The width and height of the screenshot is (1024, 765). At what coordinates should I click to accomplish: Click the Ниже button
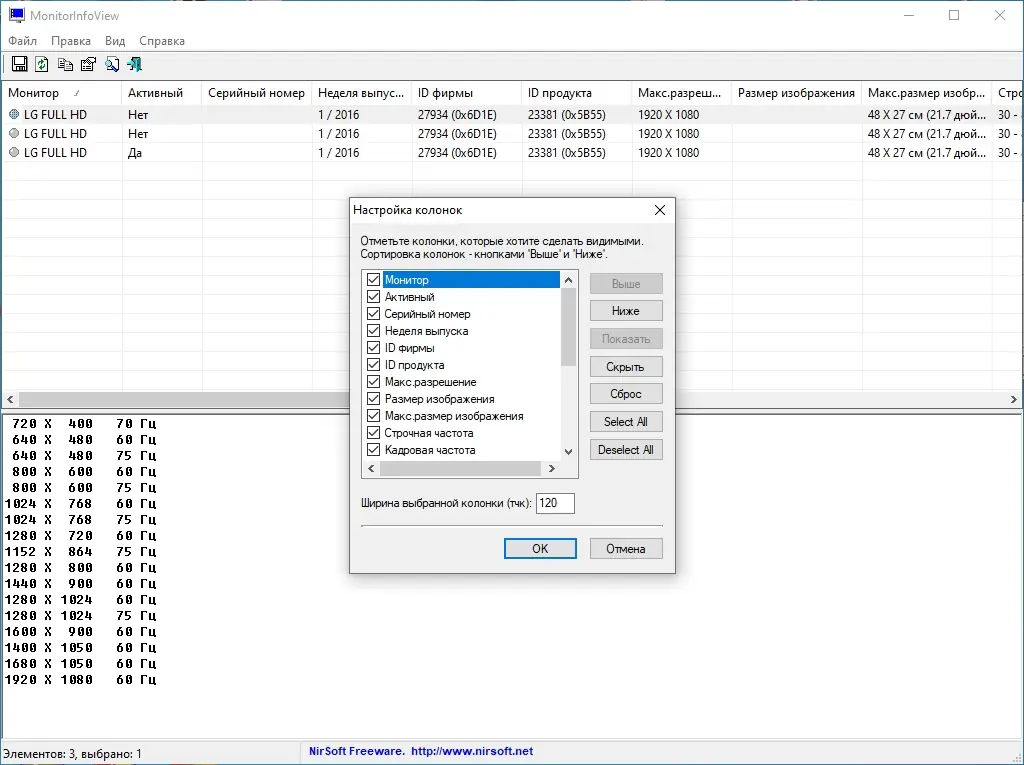(x=626, y=311)
